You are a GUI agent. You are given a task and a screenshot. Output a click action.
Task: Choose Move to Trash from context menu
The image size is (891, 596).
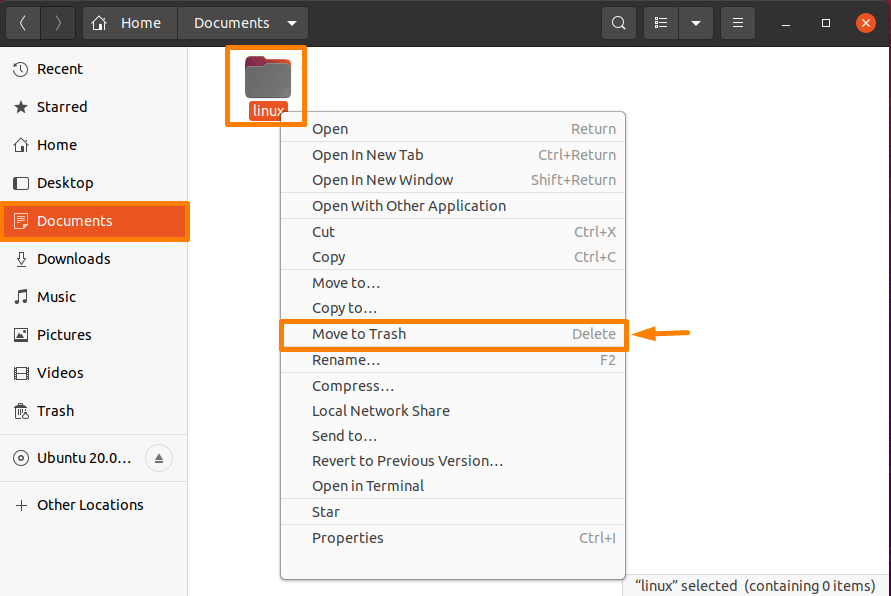(x=360, y=334)
